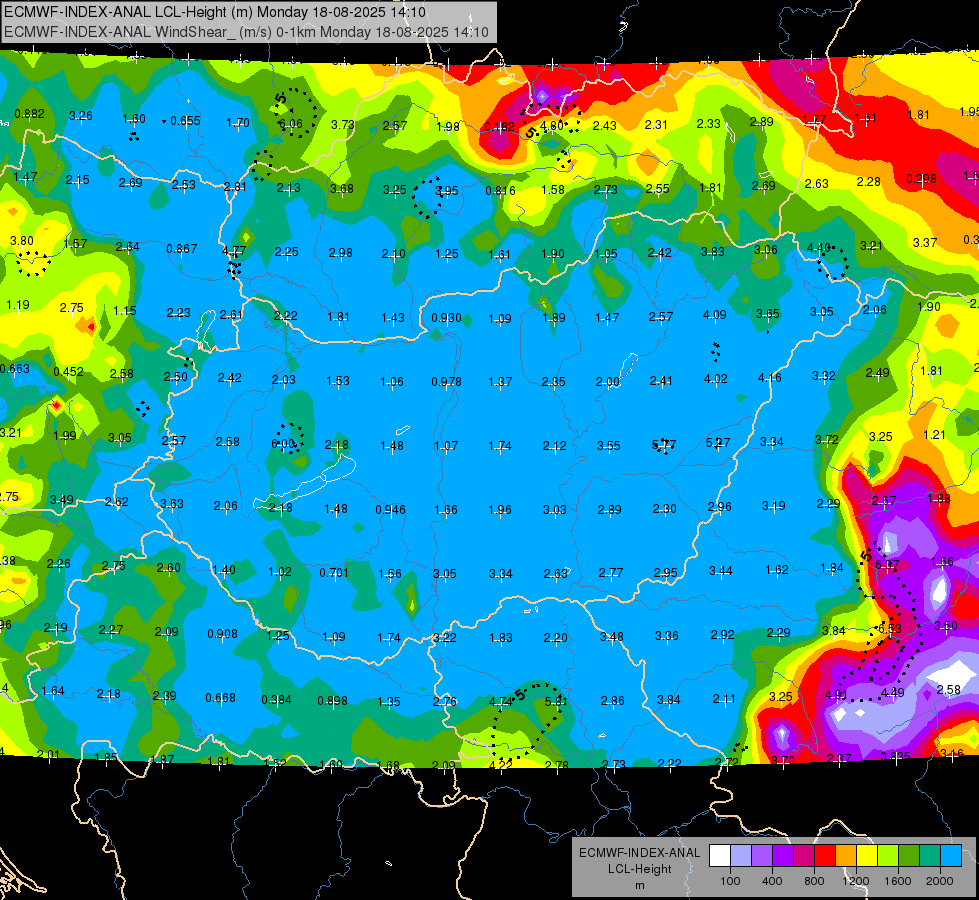The height and width of the screenshot is (900, 979).
Task: Click the wind shear value '0.663'
Action: [15, 368]
